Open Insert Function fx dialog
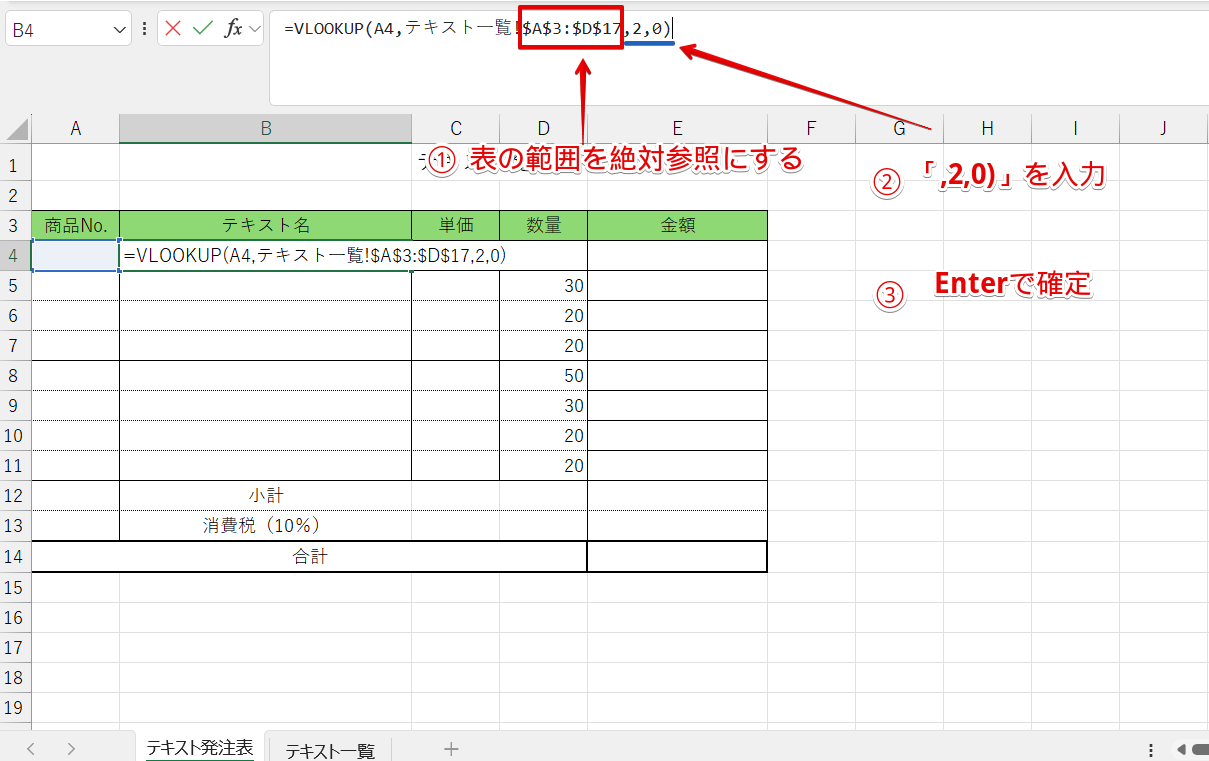The height and width of the screenshot is (761, 1209). 233,28
